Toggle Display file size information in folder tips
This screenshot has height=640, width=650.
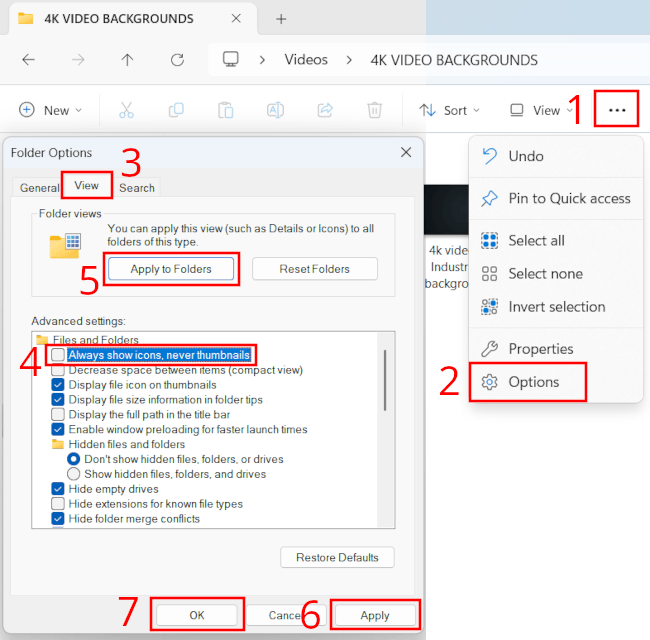point(58,400)
